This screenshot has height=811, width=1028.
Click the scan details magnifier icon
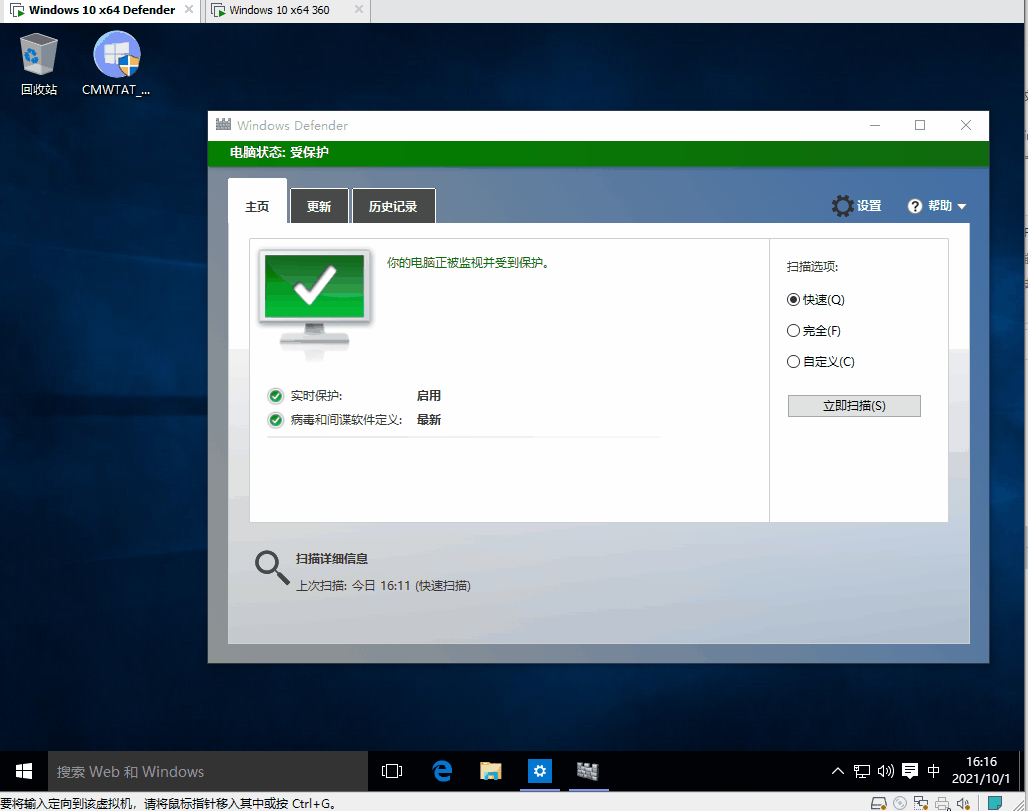click(272, 568)
